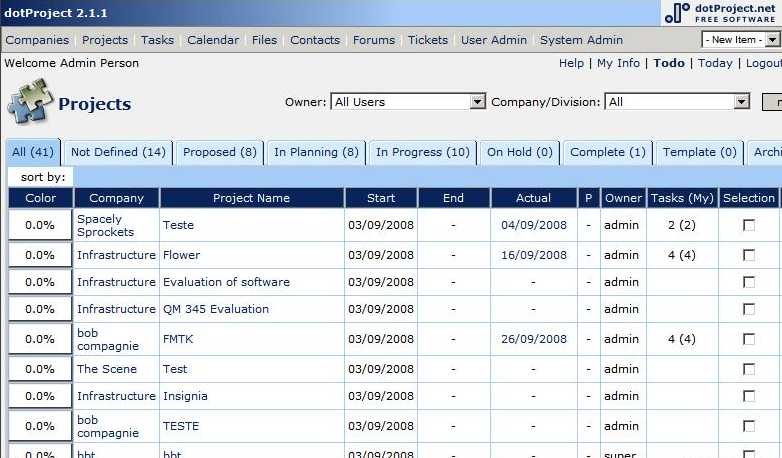This screenshot has height=458, width=782.
Task: Open the FMTK project link
Action: click(178, 339)
